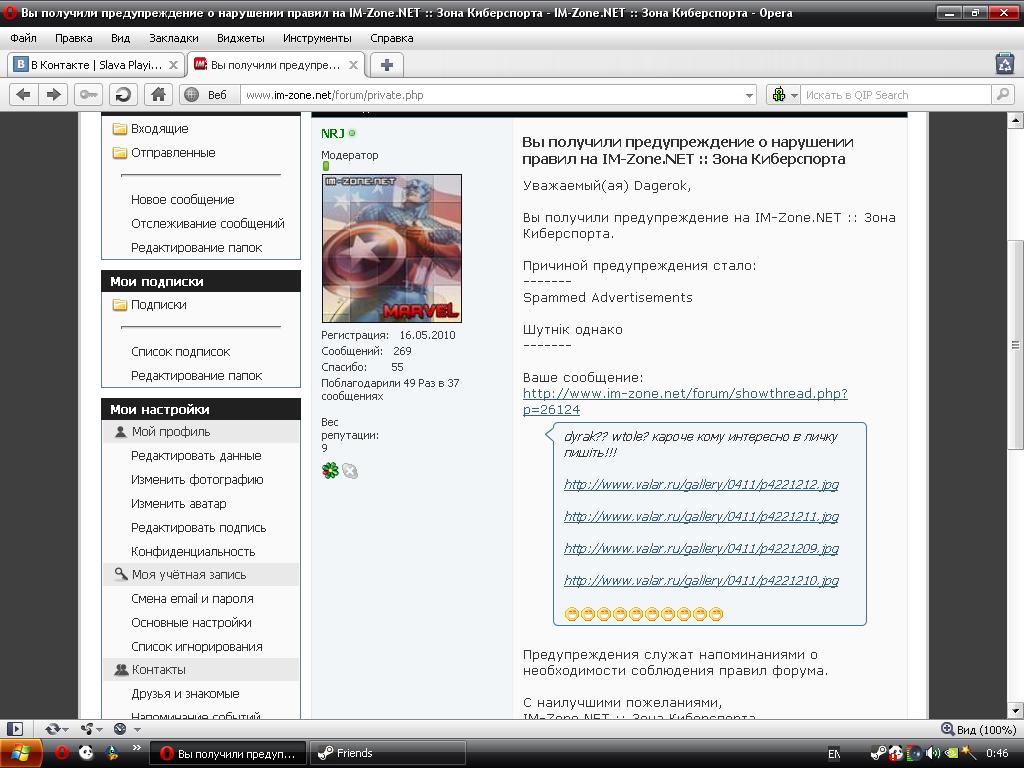
Task: Click the search magnifier icon
Action: tap(1002, 95)
